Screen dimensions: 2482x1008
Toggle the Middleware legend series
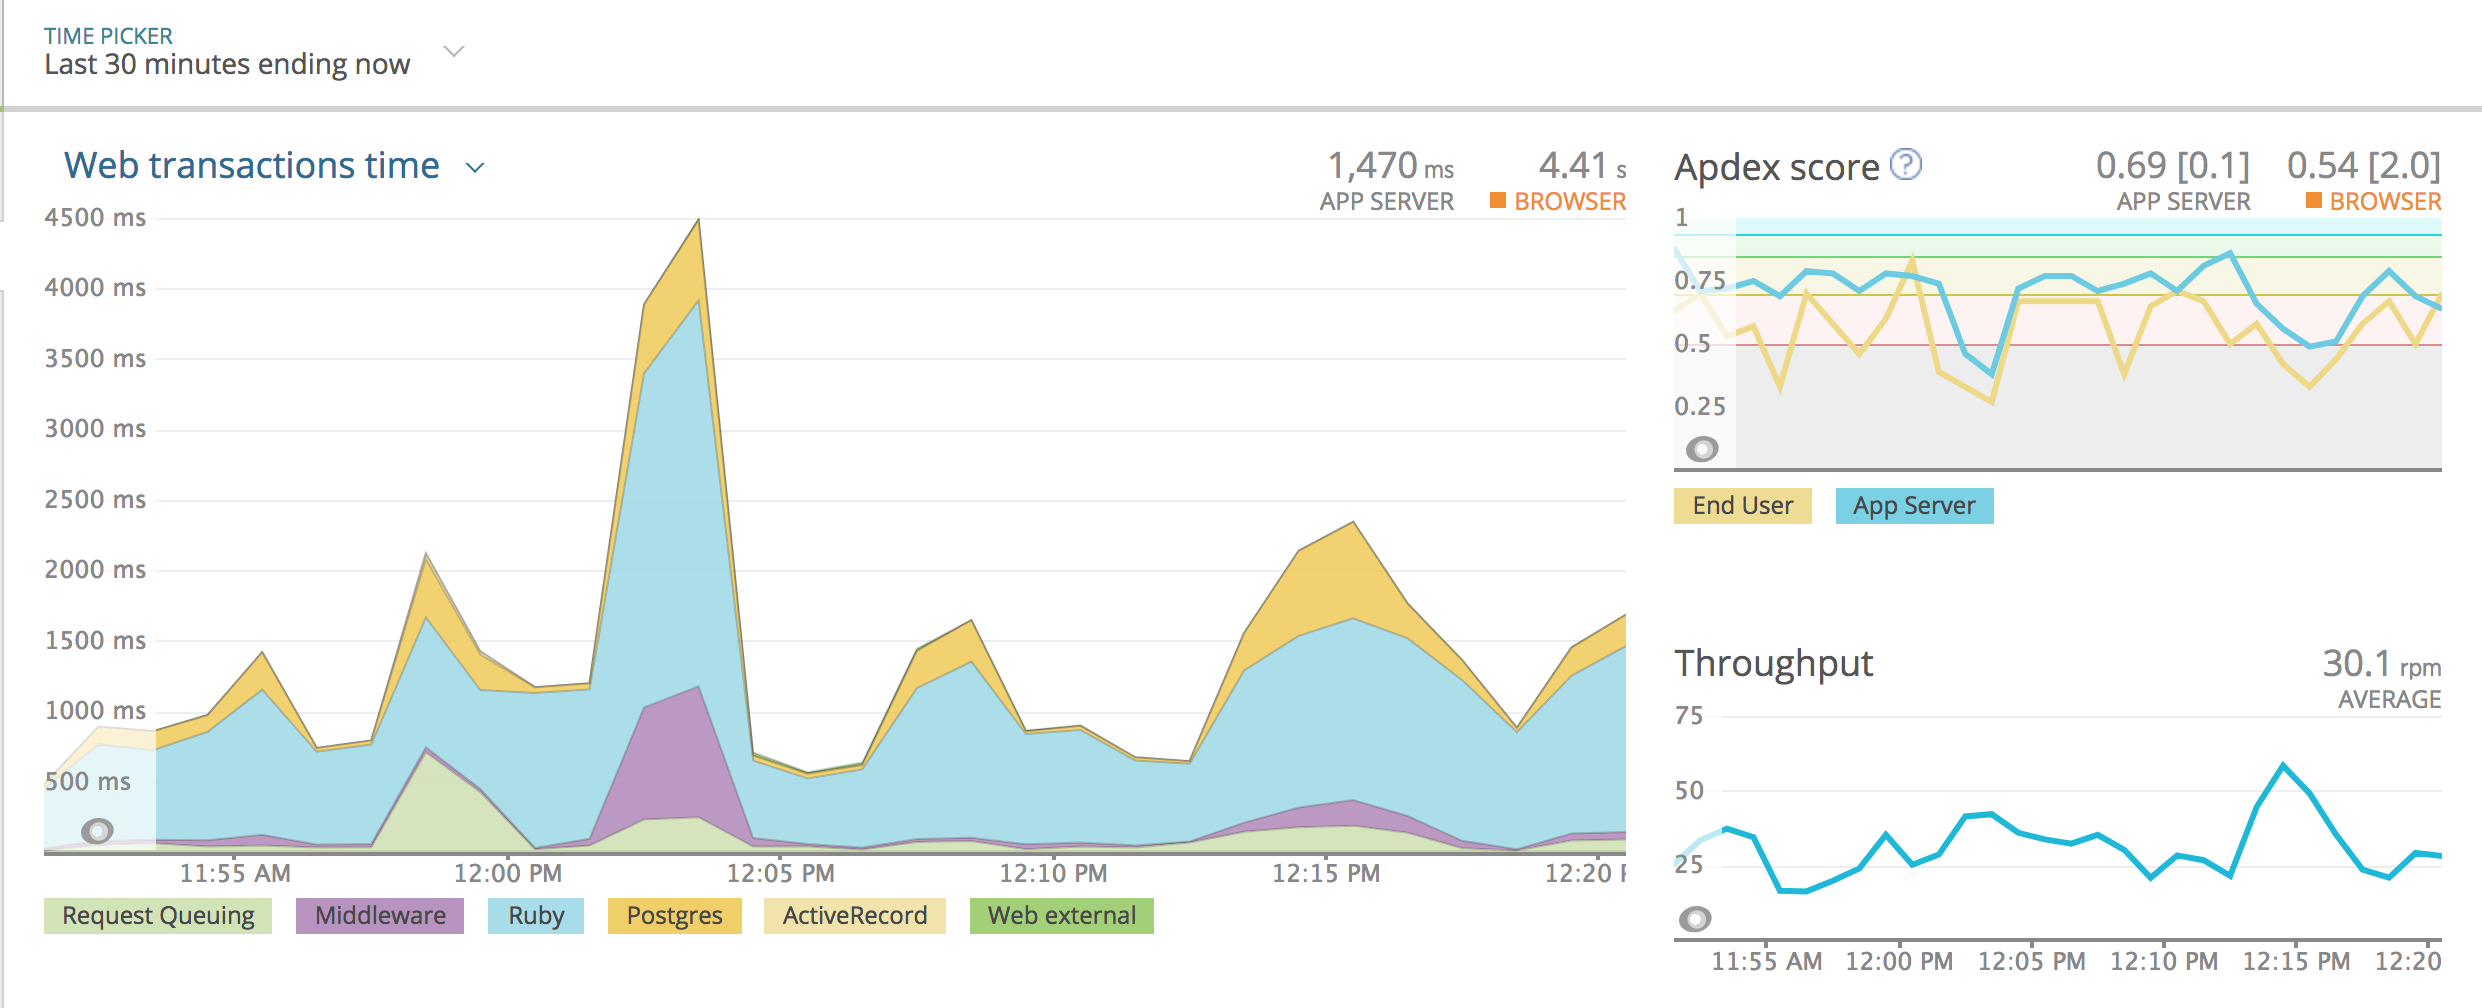tap(380, 916)
